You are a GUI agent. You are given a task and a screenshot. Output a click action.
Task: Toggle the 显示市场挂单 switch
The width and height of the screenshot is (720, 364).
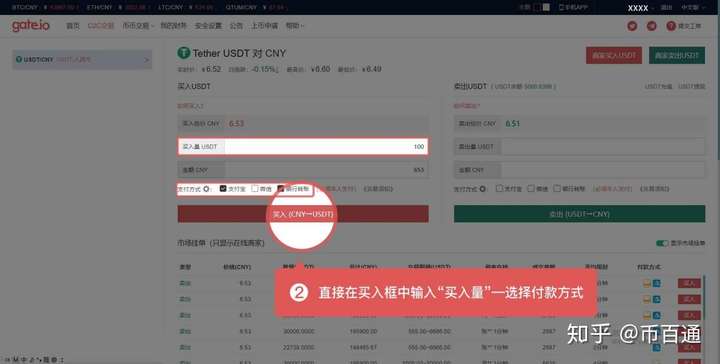(x=662, y=243)
